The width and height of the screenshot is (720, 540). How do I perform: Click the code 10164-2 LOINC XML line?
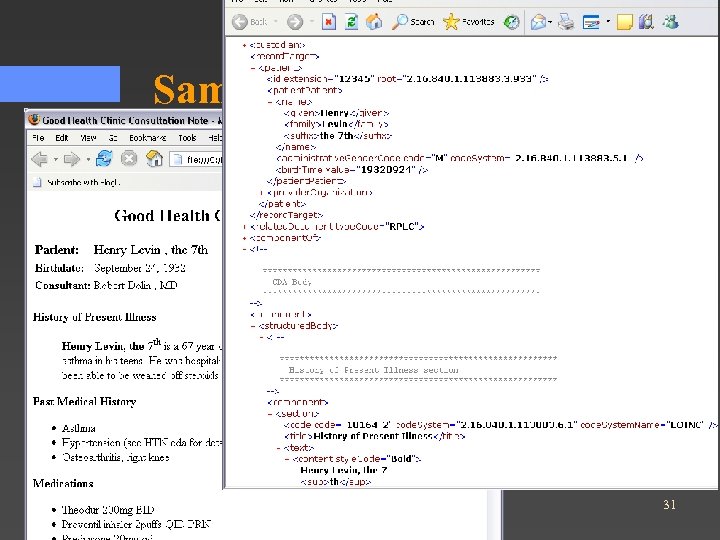pos(501,425)
